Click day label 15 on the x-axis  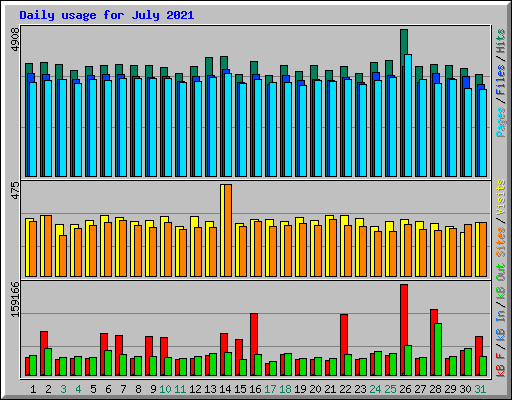coord(240,389)
